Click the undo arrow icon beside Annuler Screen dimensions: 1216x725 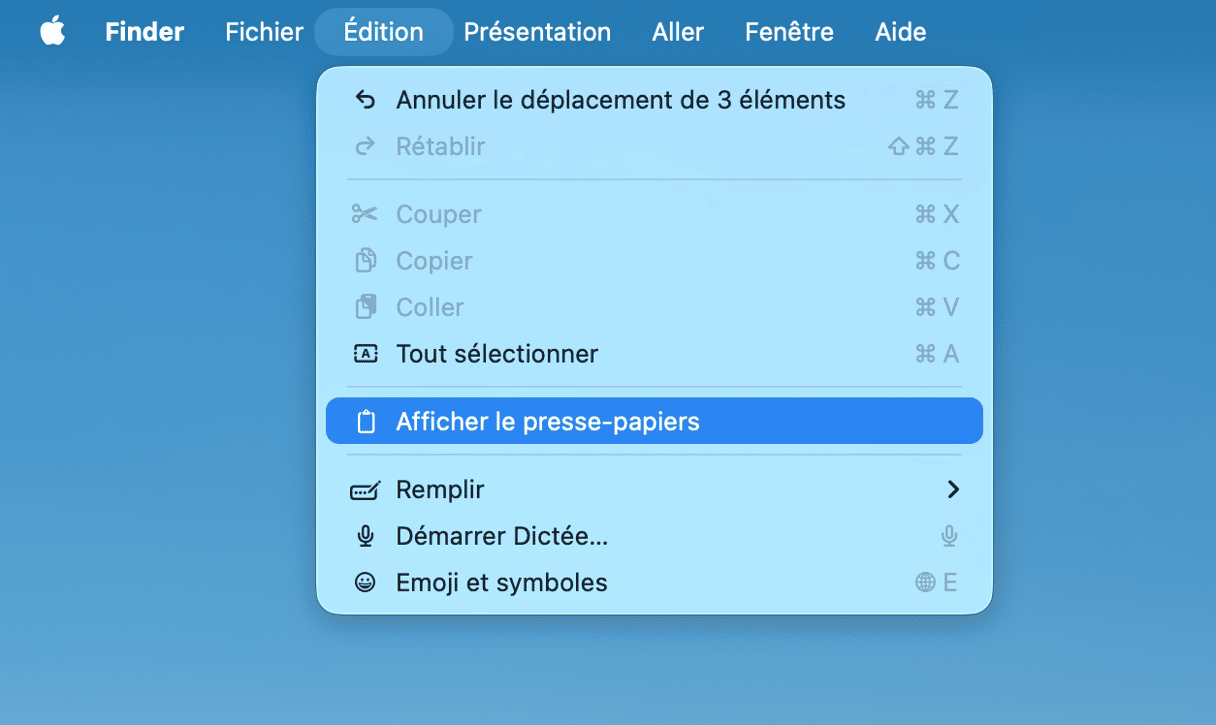coord(366,100)
